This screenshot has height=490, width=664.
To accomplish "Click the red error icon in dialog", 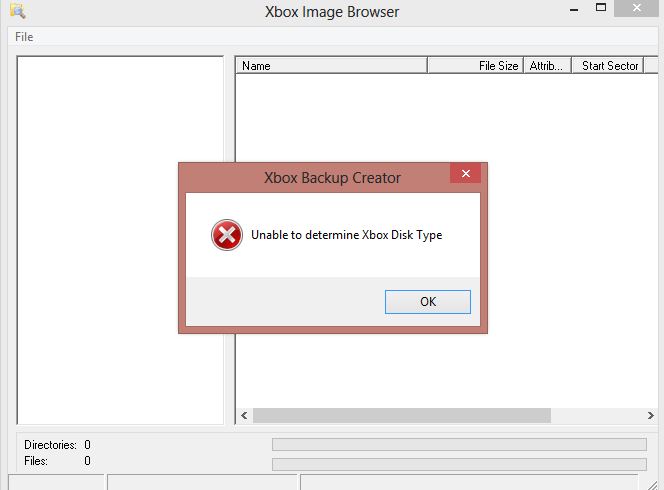I will click(x=226, y=235).
